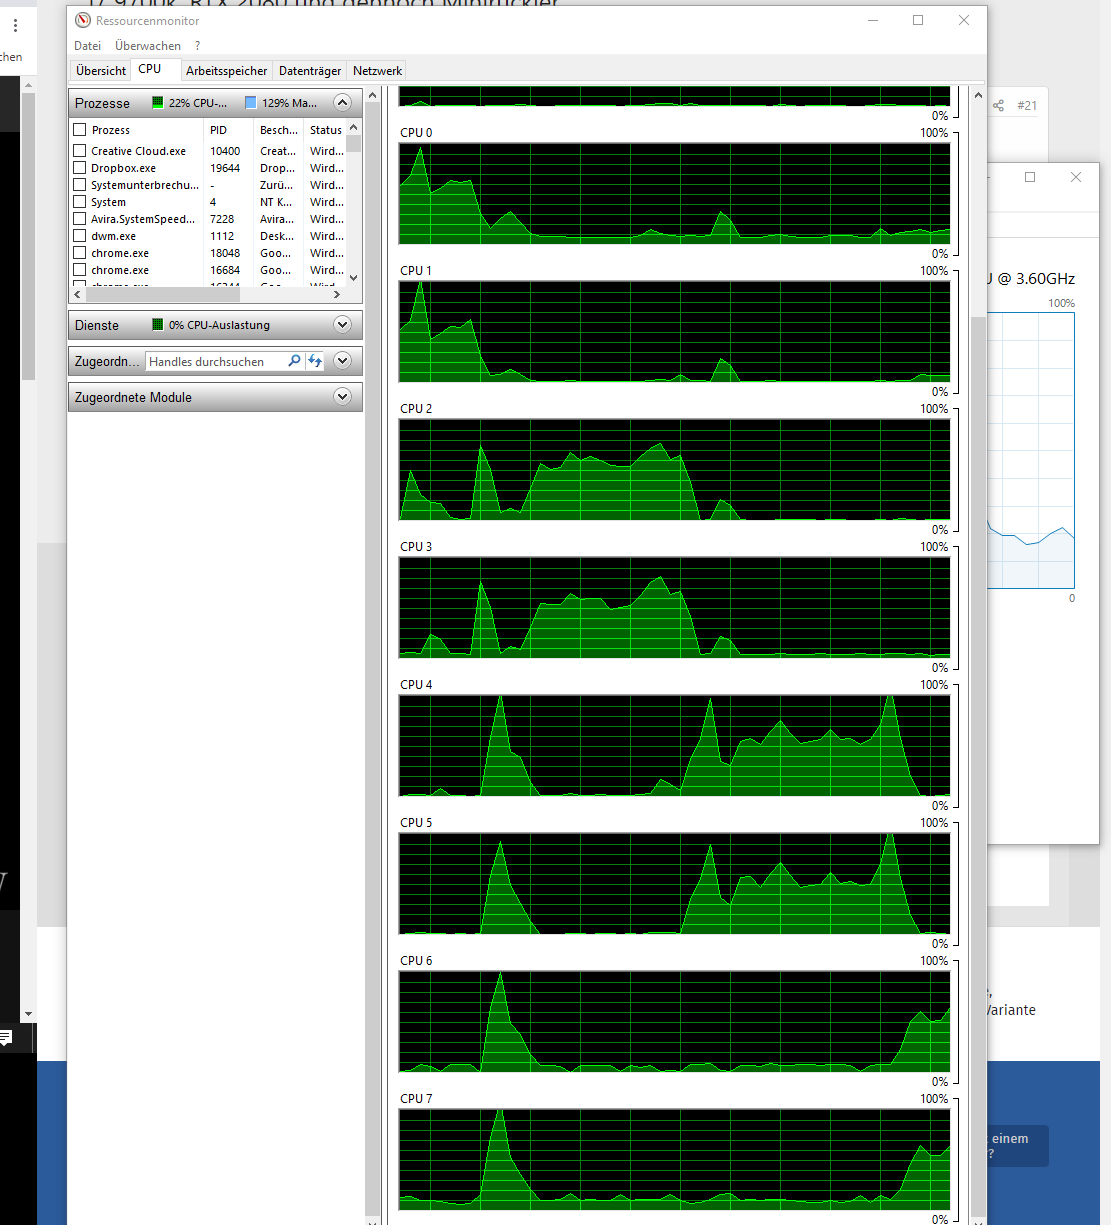Click the chat bubble icon at bottom left
The image size is (1111, 1225).
[5, 1038]
